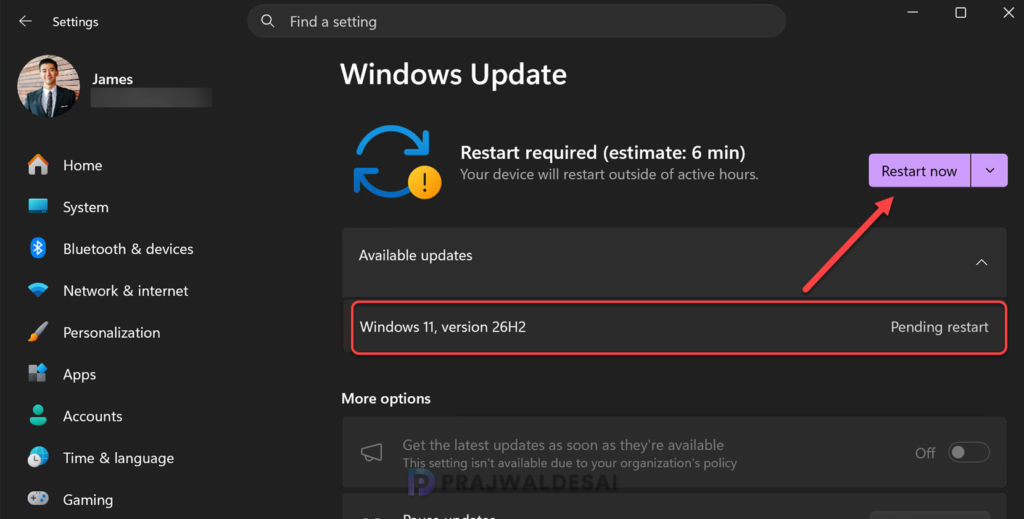Click the Windows Update sync status icon
Image resolution: width=1024 pixels, height=519 pixels.
tap(397, 162)
